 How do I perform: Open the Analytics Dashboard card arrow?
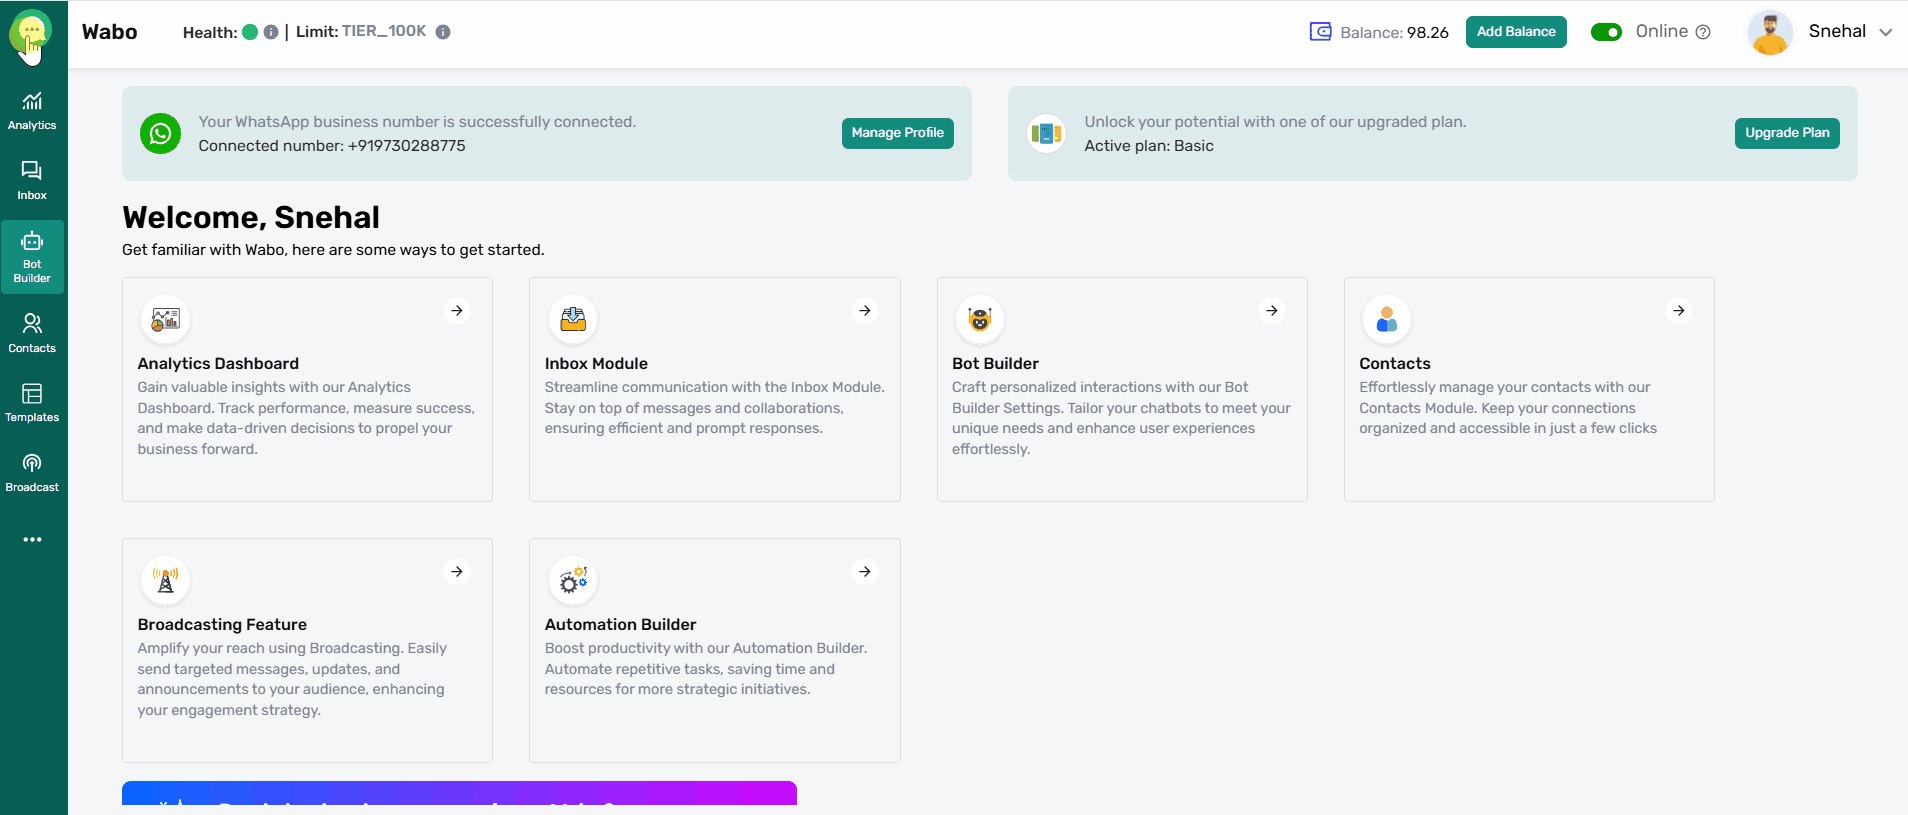[457, 311]
